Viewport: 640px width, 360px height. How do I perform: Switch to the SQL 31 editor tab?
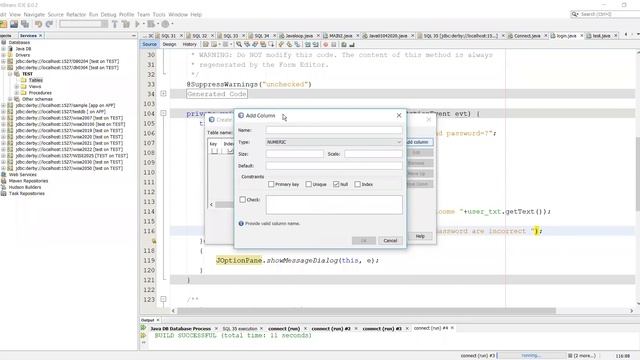tap(168, 36)
